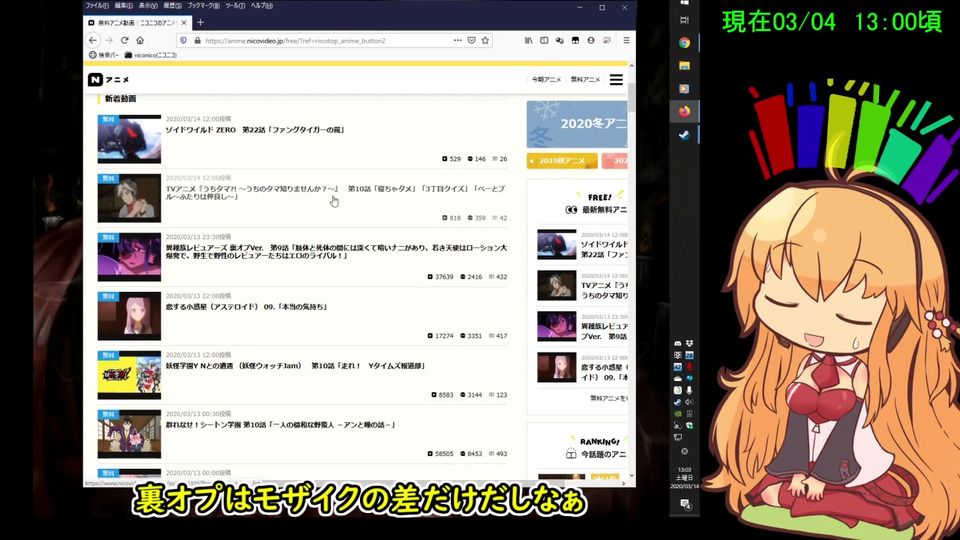The height and width of the screenshot is (540, 960).
Task: Open 妖怪学園Y 第10話 title
Action: [x=295, y=366]
